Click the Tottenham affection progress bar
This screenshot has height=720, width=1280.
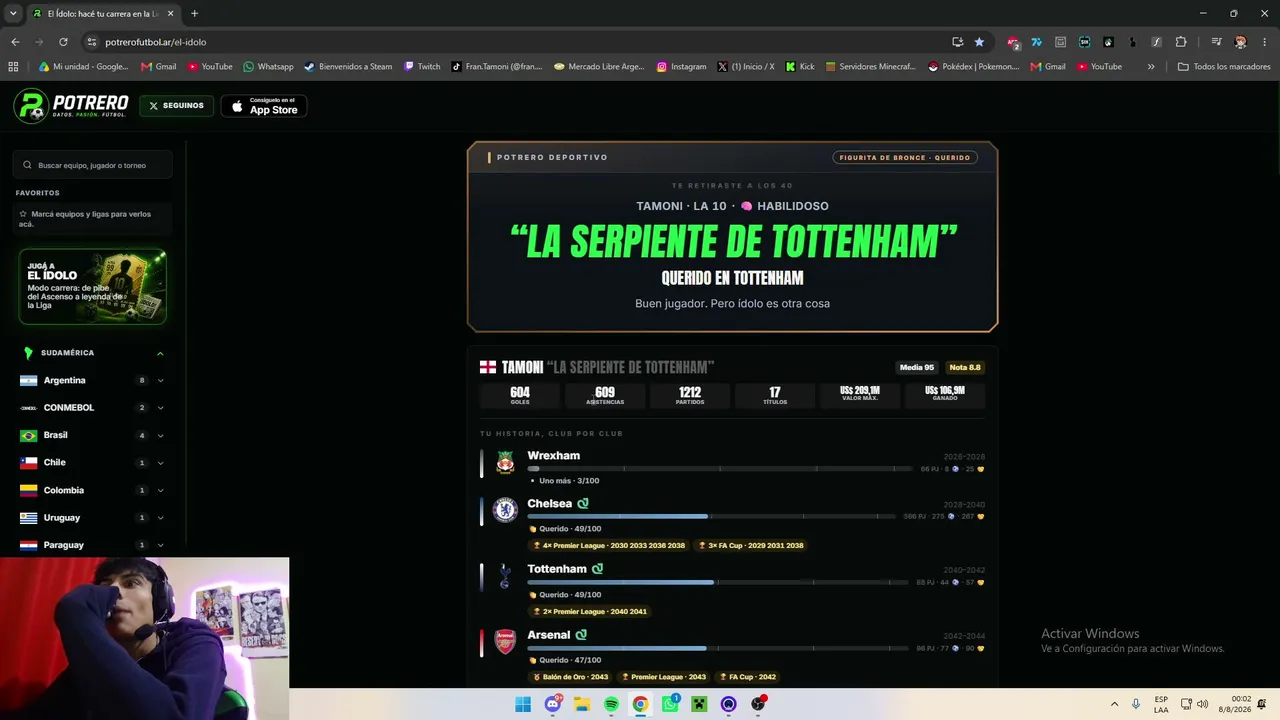tap(720, 582)
